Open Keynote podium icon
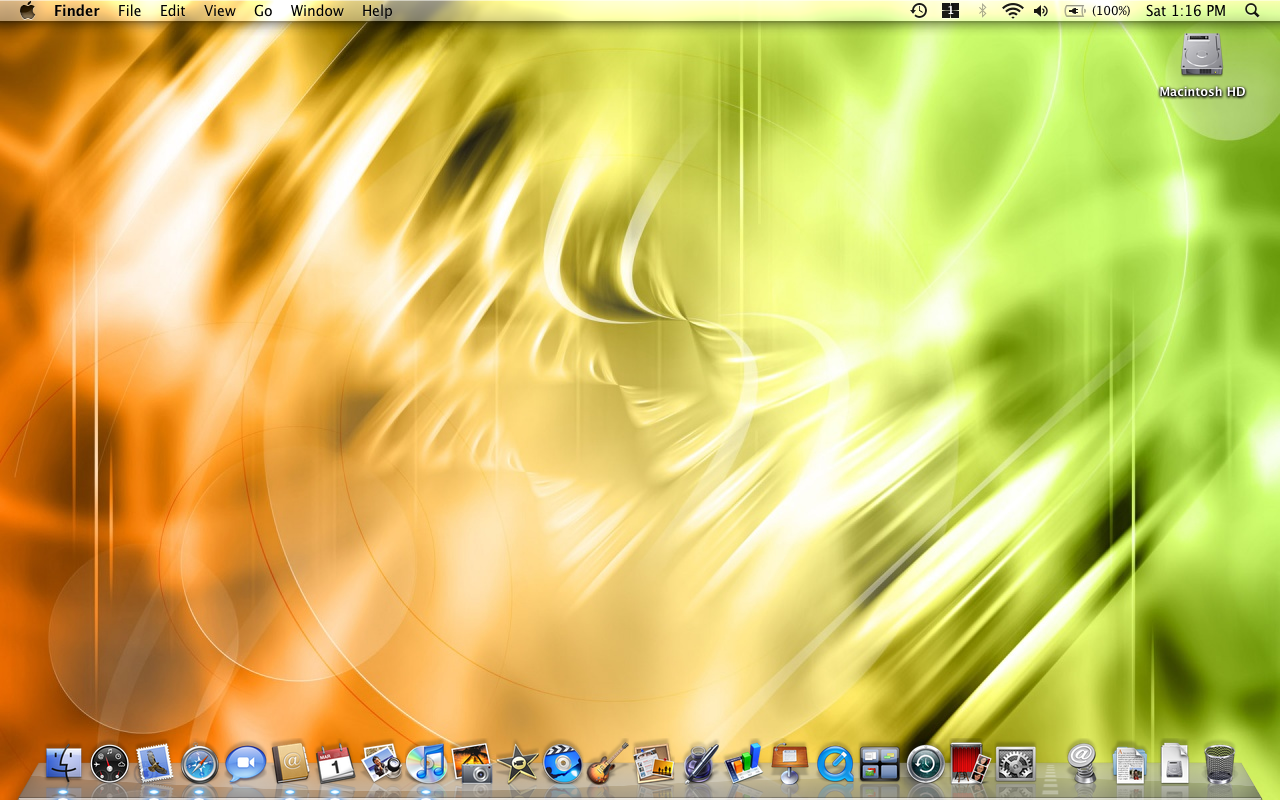The image size is (1280, 800). pos(789,764)
